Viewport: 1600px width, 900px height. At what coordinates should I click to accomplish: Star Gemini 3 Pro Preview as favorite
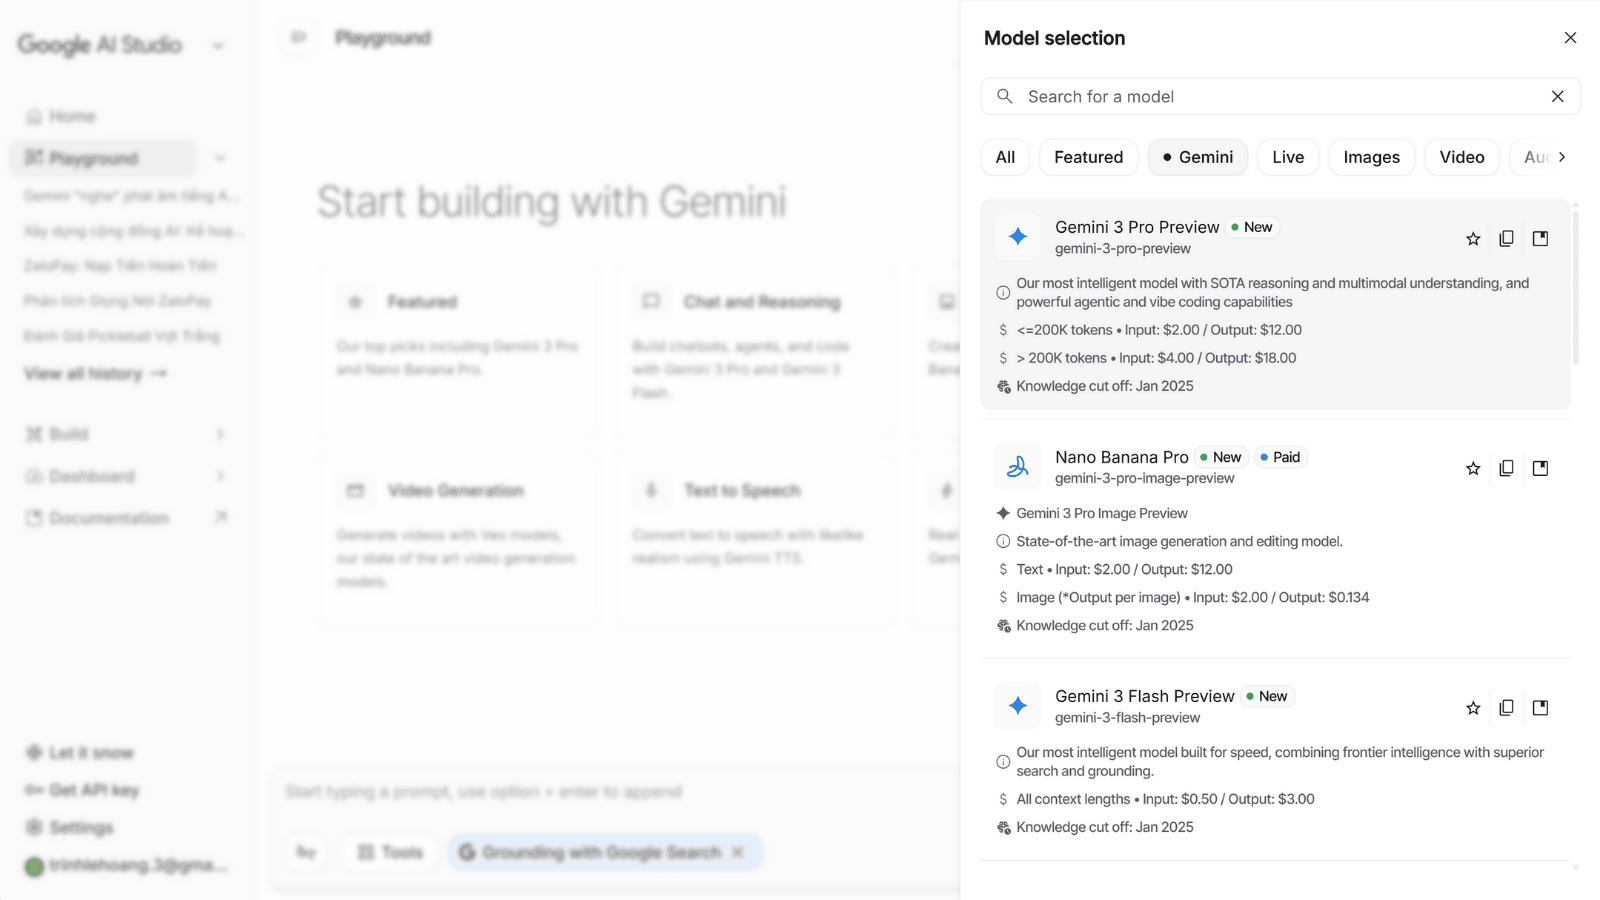(1473, 239)
